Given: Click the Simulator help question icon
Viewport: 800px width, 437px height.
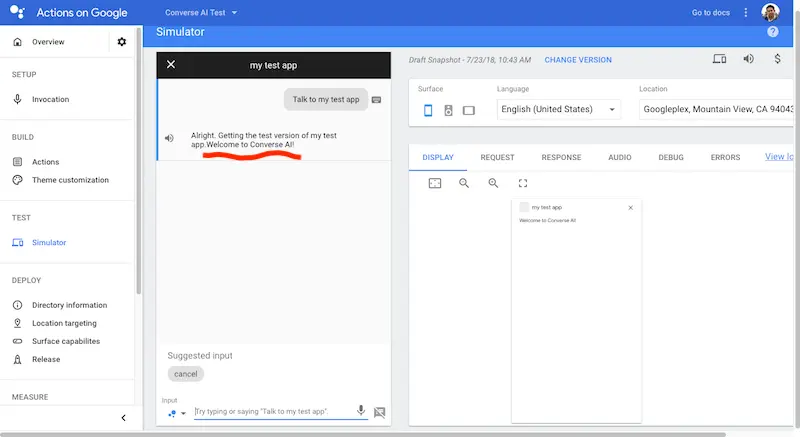Looking at the screenshot, I should tap(773, 32).
